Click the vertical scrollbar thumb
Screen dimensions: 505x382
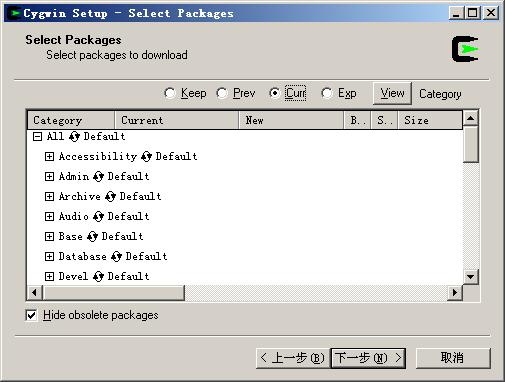coord(471,144)
